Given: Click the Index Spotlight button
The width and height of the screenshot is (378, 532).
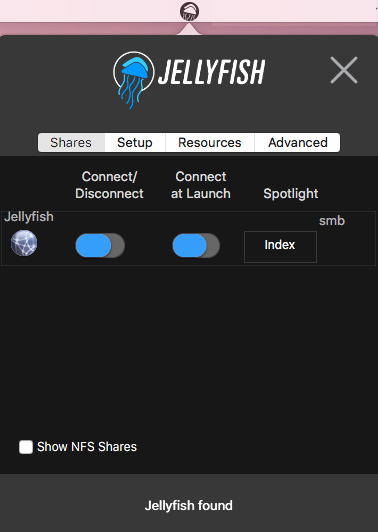Looking at the screenshot, I should (x=280, y=247).
